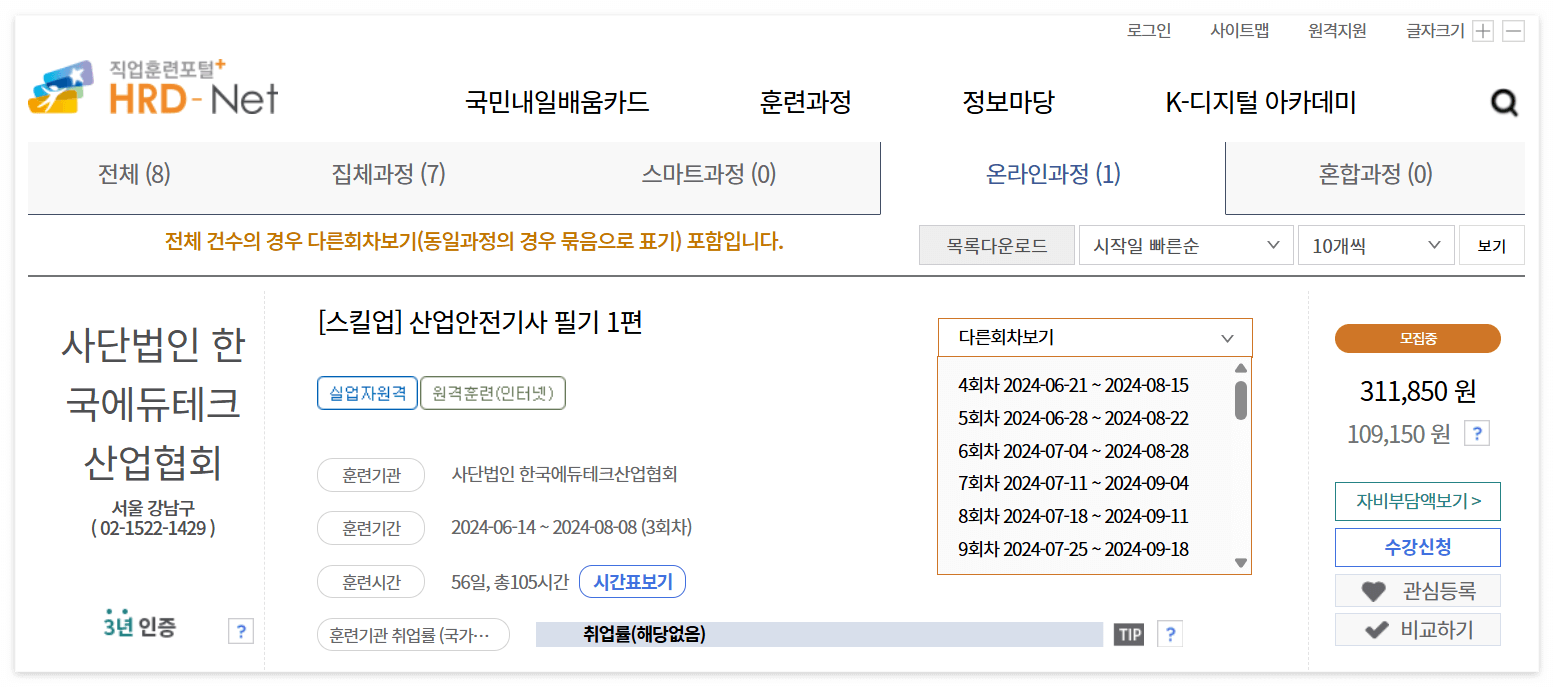The height and width of the screenshot is (687, 1554).
Task: Click the help question mark beside 109,150 원
Action: (x=1476, y=433)
